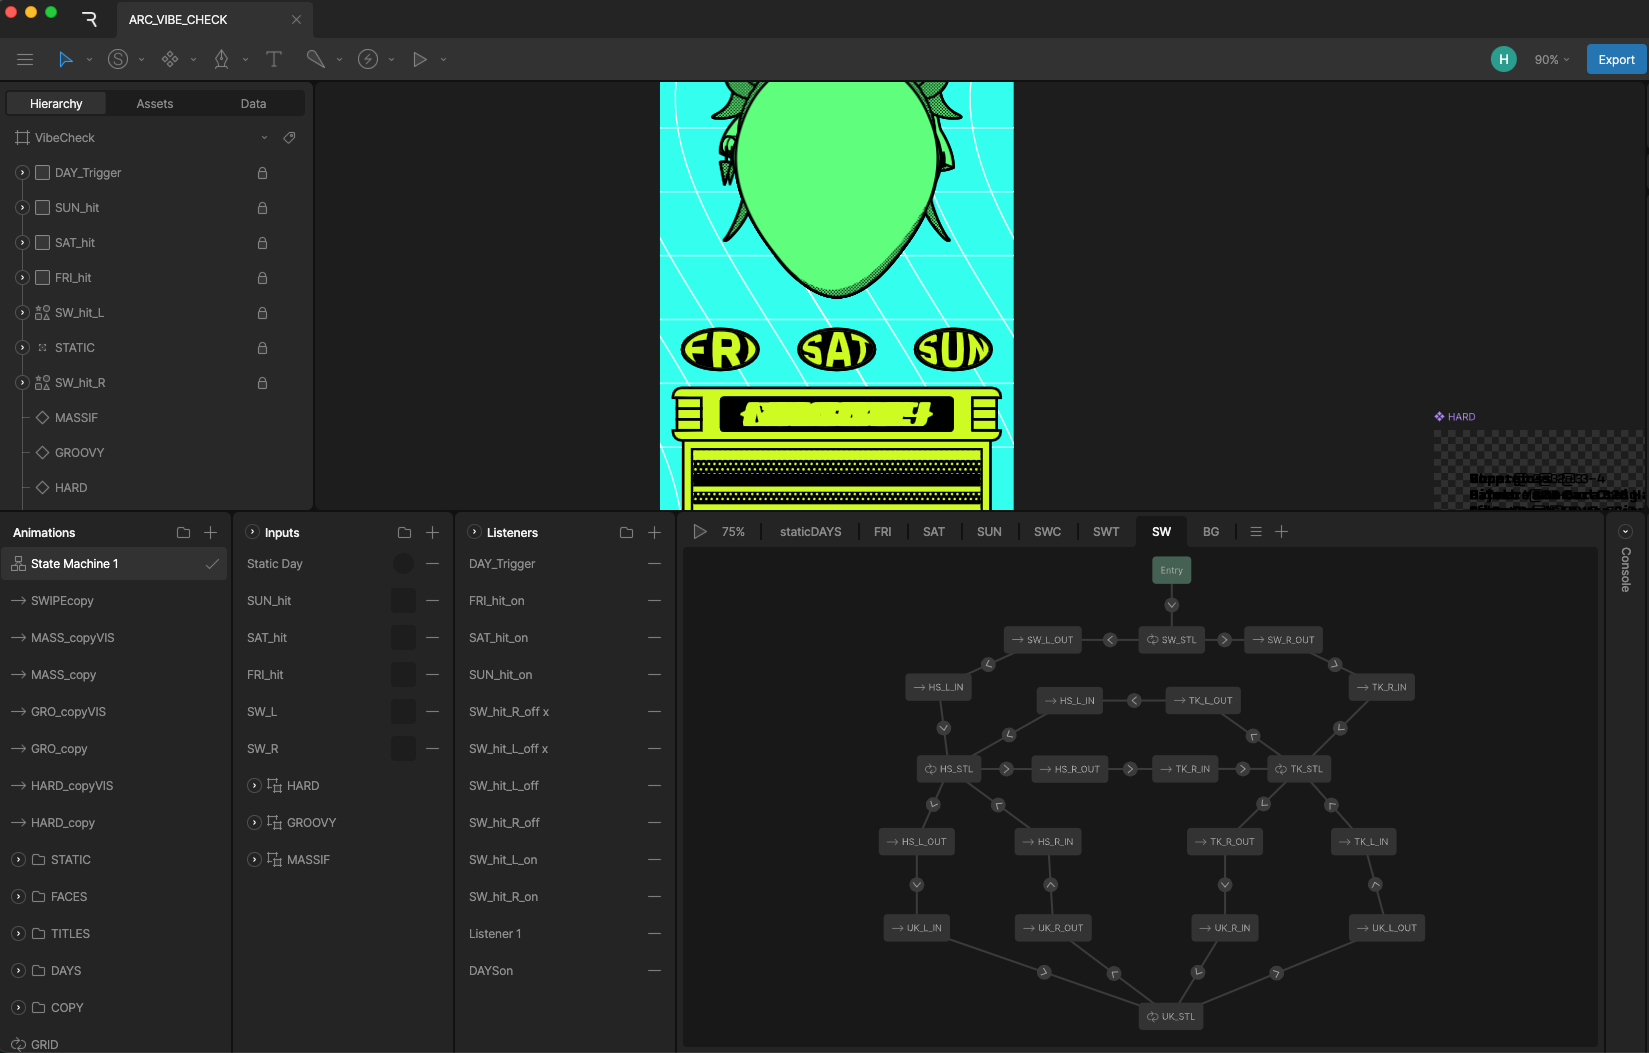Switch to the Assets tab

[x=155, y=104]
